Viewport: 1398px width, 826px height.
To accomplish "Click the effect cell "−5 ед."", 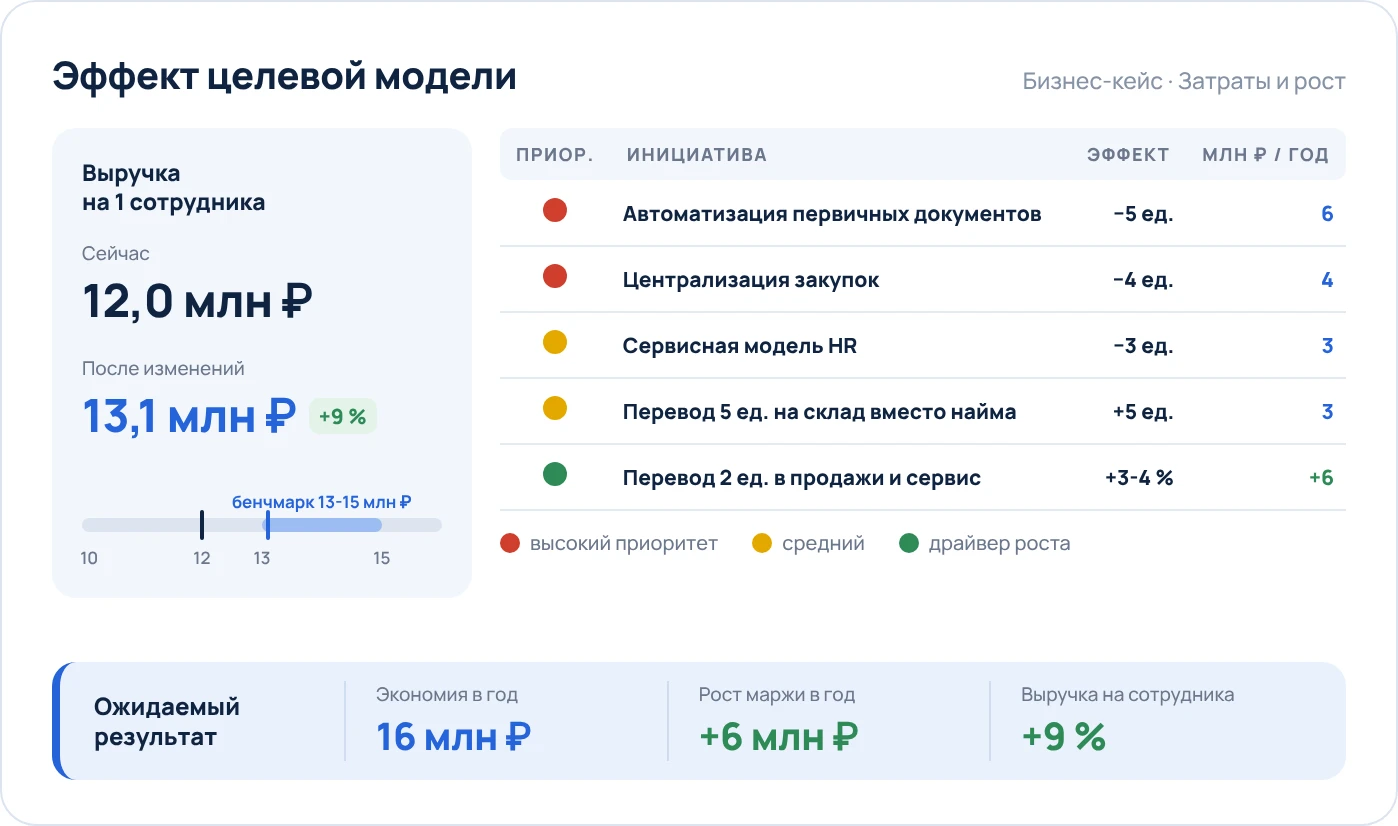I will click(x=1143, y=214).
